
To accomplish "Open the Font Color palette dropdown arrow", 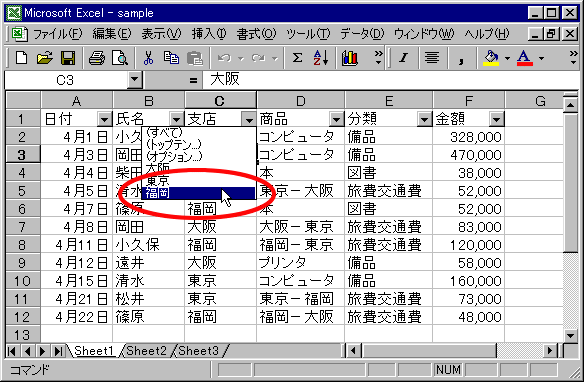I will coord(541,58).
